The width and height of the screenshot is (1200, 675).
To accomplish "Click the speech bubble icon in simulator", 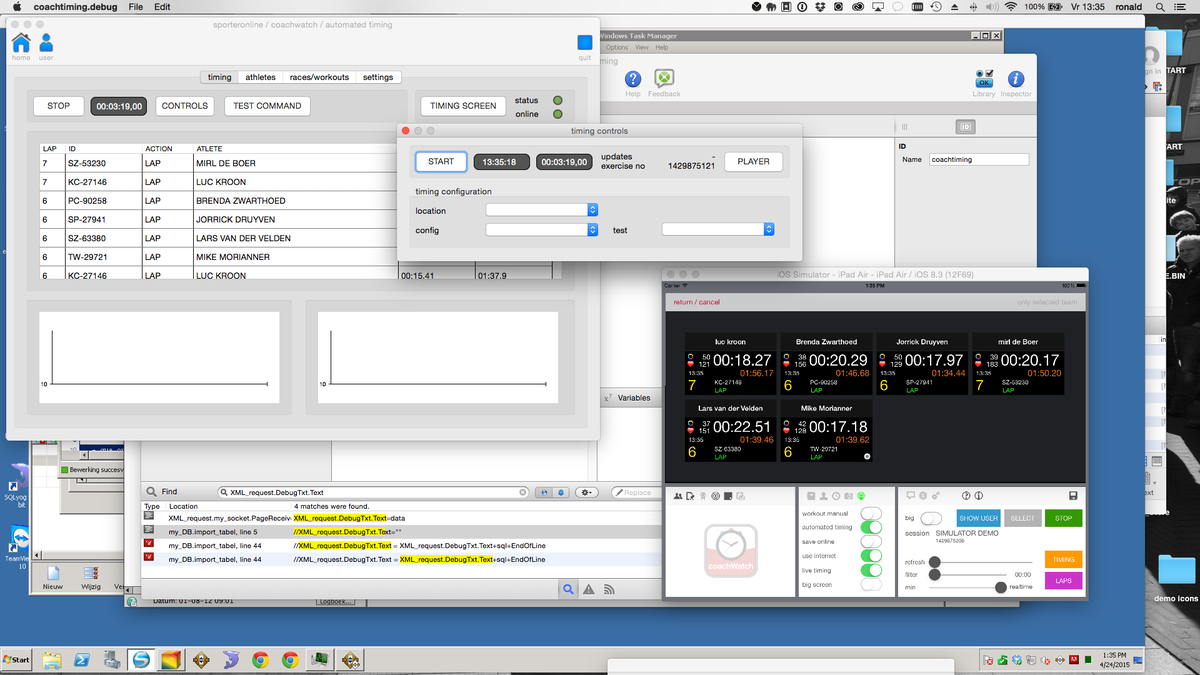I will click(911, 496).
